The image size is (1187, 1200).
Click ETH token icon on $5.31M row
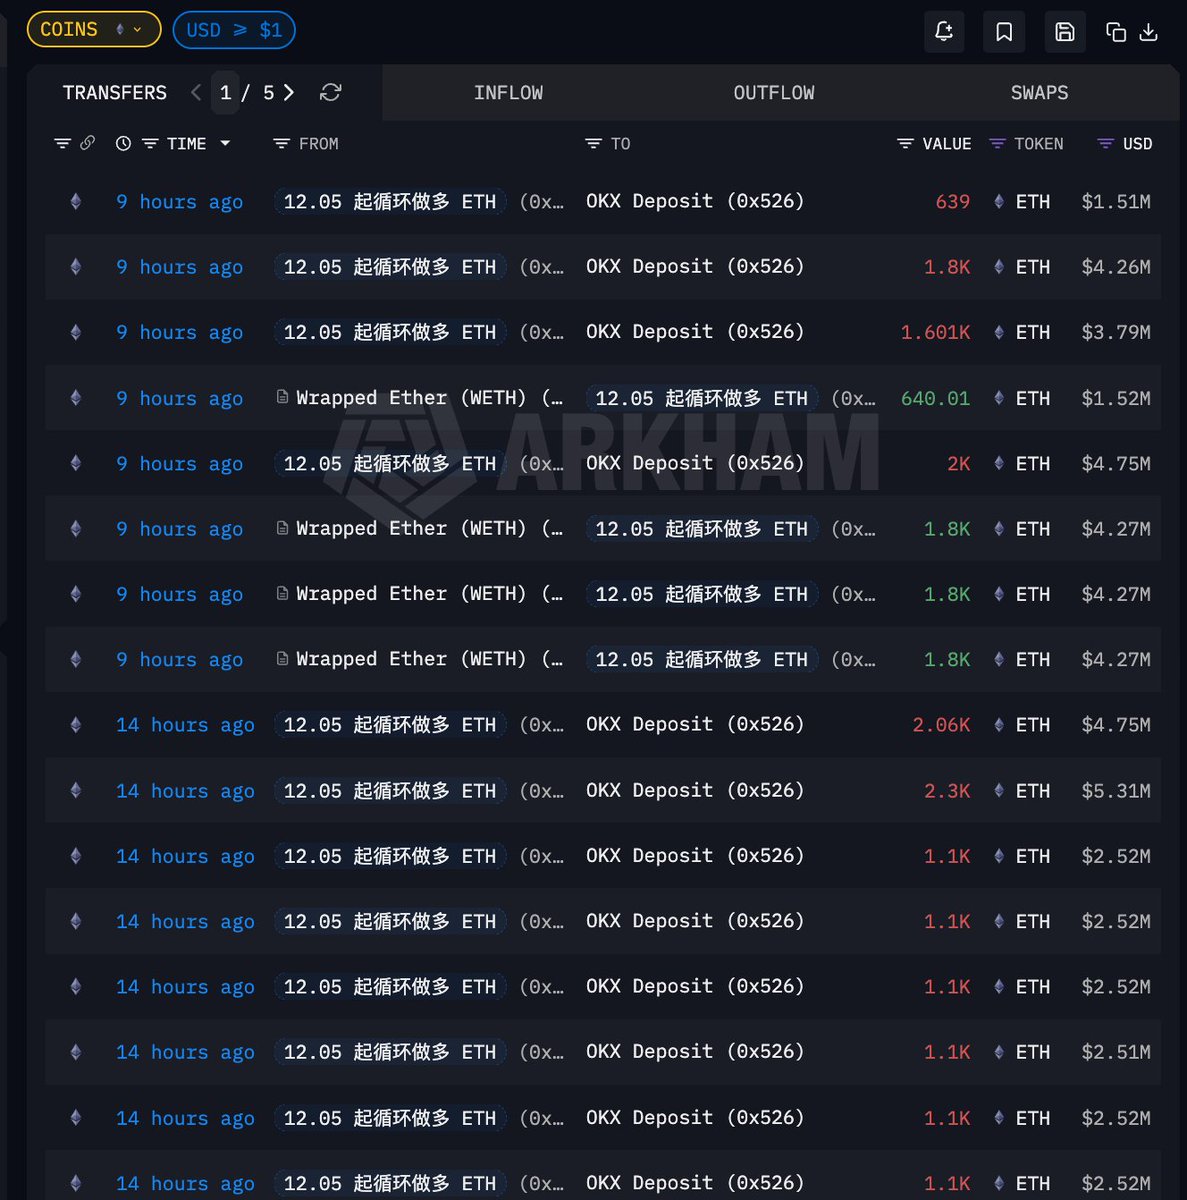click(x=998, y=791)
